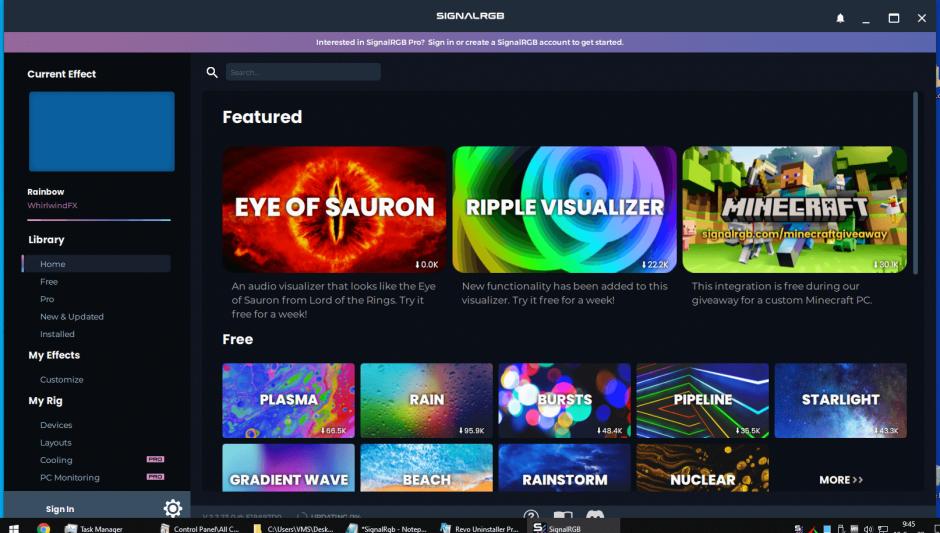
Task: Show Installed effects
Action: coord(57,334)
